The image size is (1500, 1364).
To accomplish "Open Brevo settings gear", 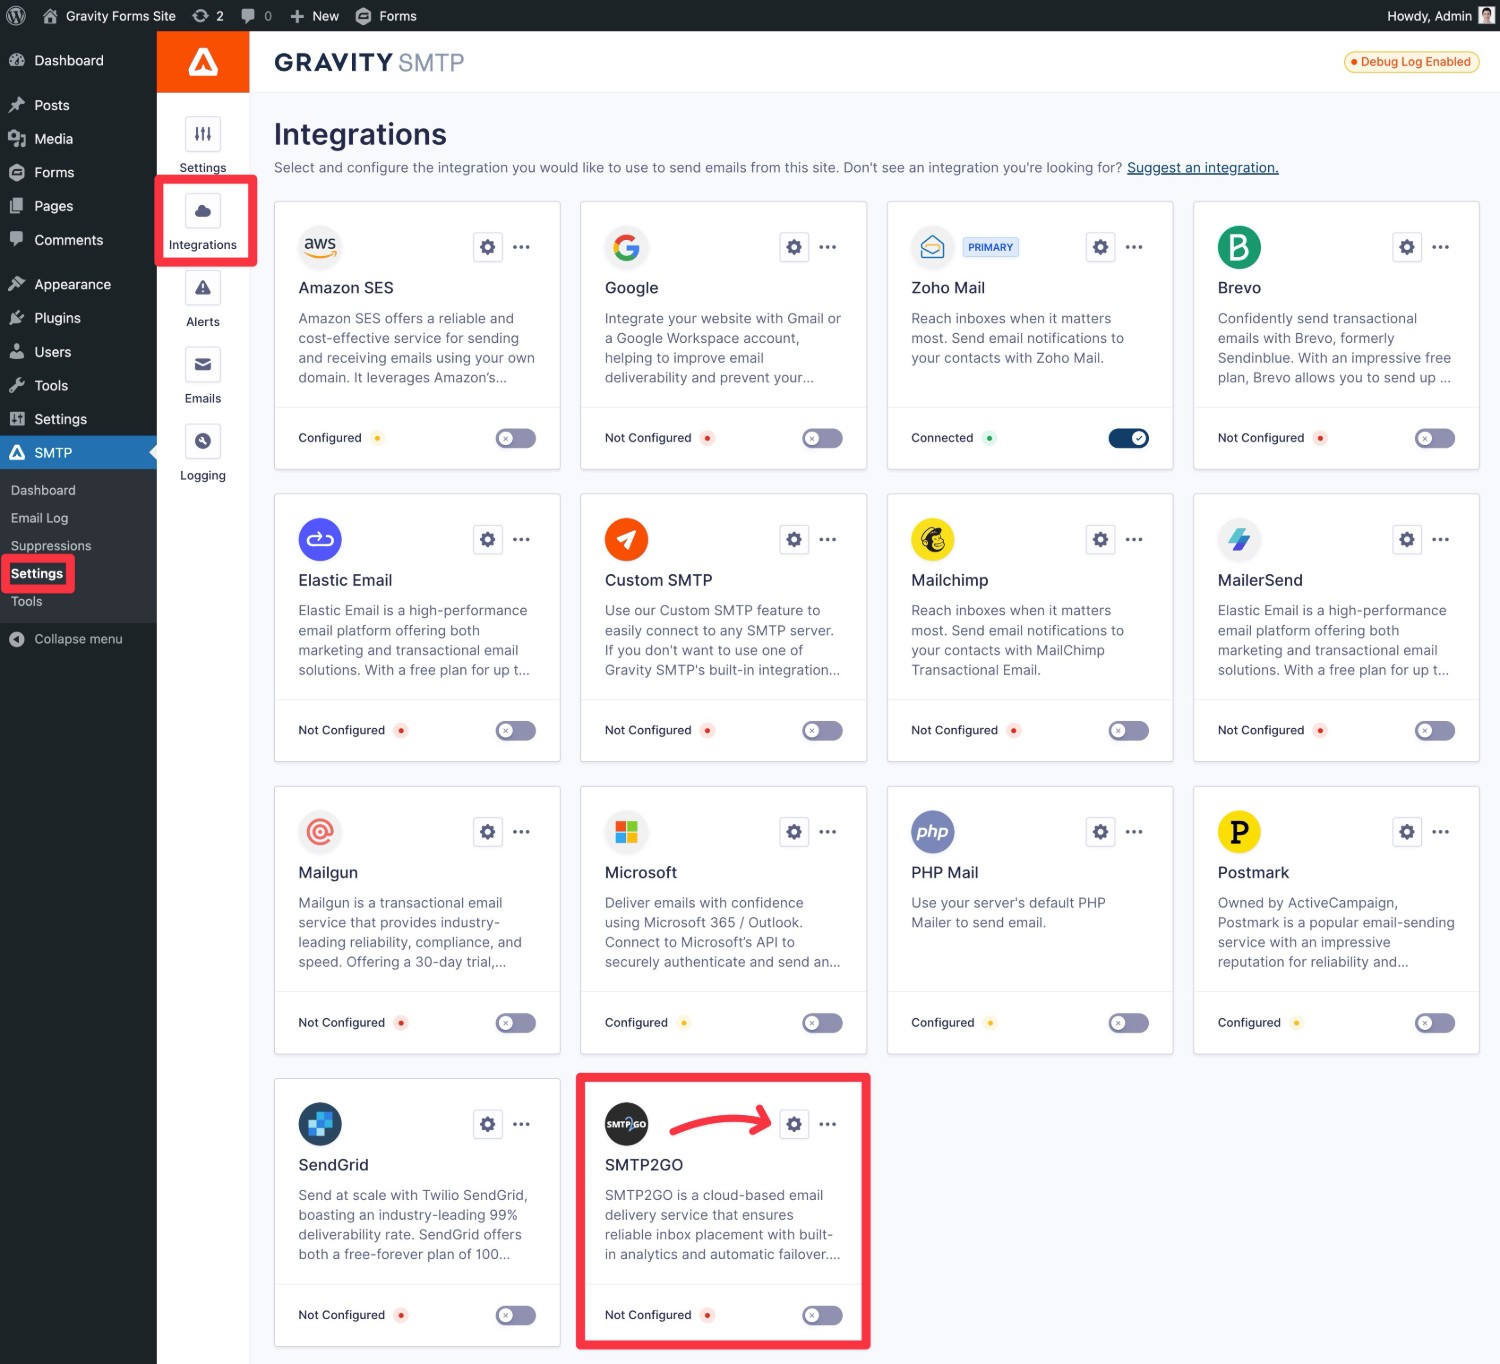I will 1407,247.
